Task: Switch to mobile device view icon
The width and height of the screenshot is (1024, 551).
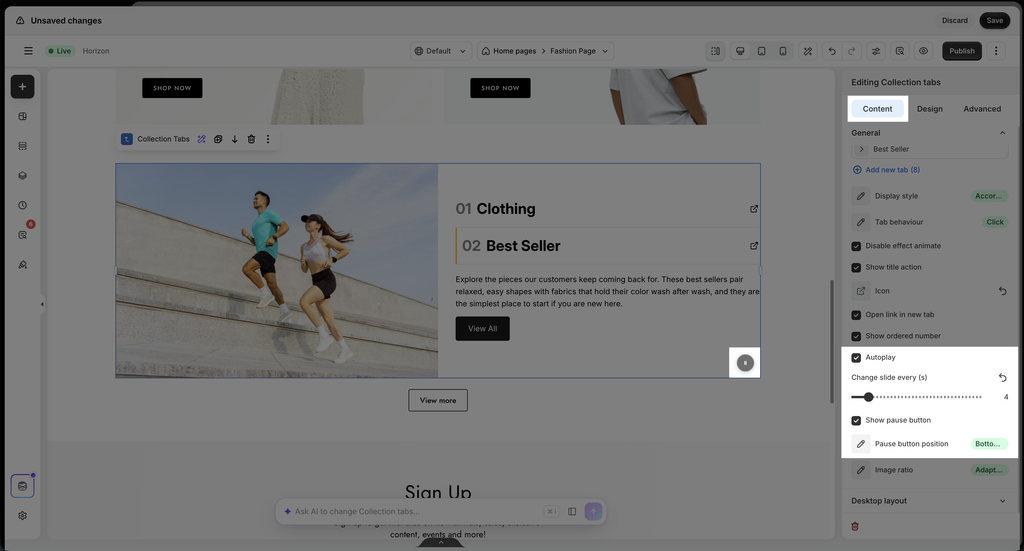Action: pos(782,51)
